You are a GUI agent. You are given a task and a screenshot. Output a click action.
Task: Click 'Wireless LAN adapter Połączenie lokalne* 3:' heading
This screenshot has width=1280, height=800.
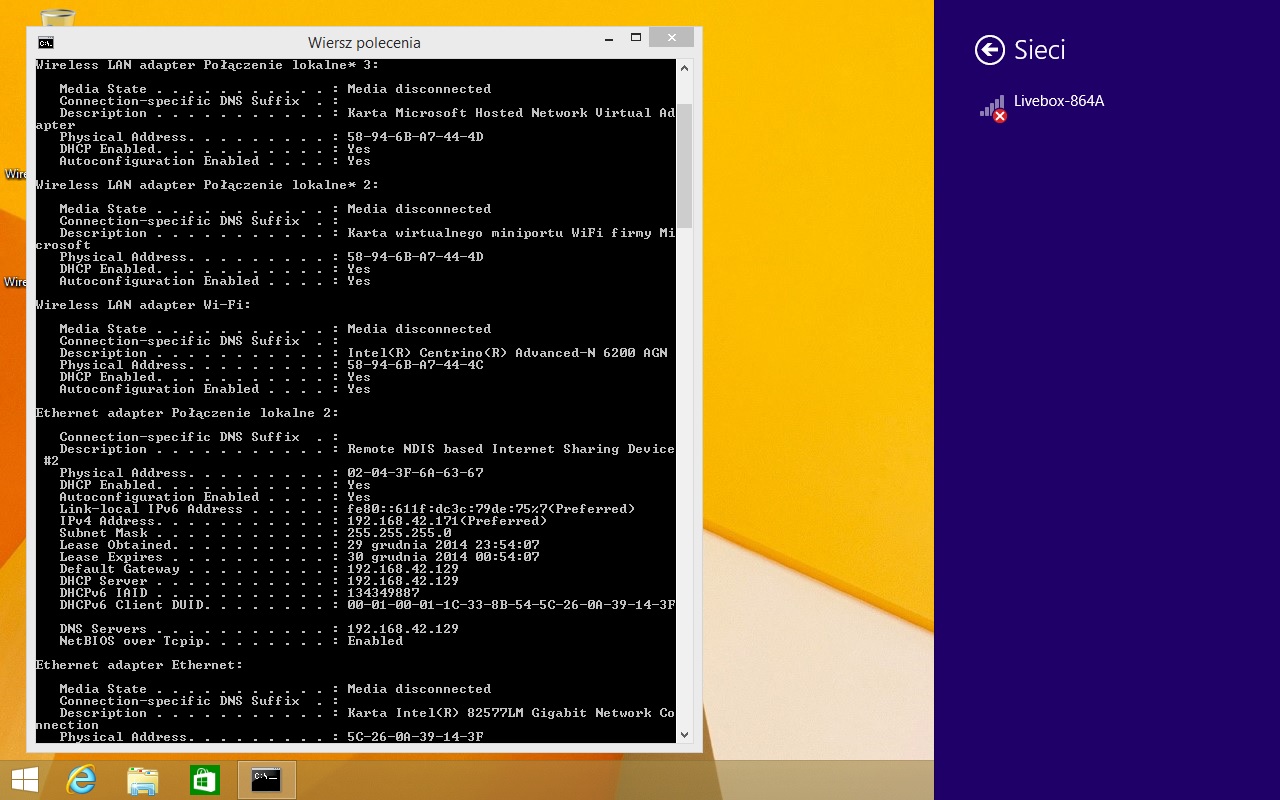[207, 65]
